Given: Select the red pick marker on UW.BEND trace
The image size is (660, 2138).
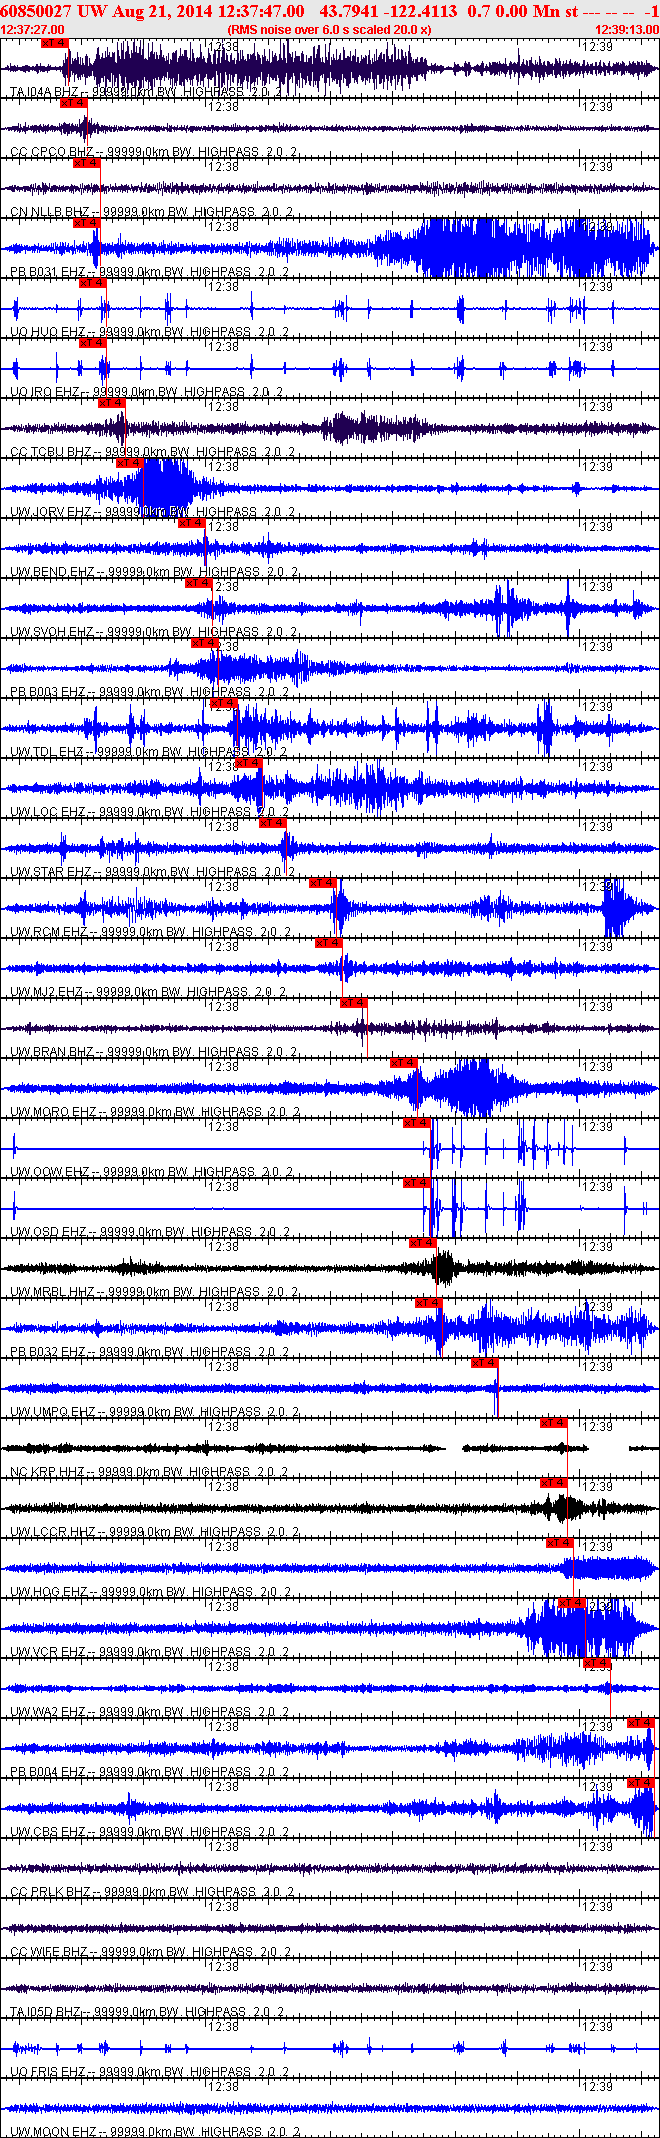Looking at the screenshot, I should tap(191, 523).
